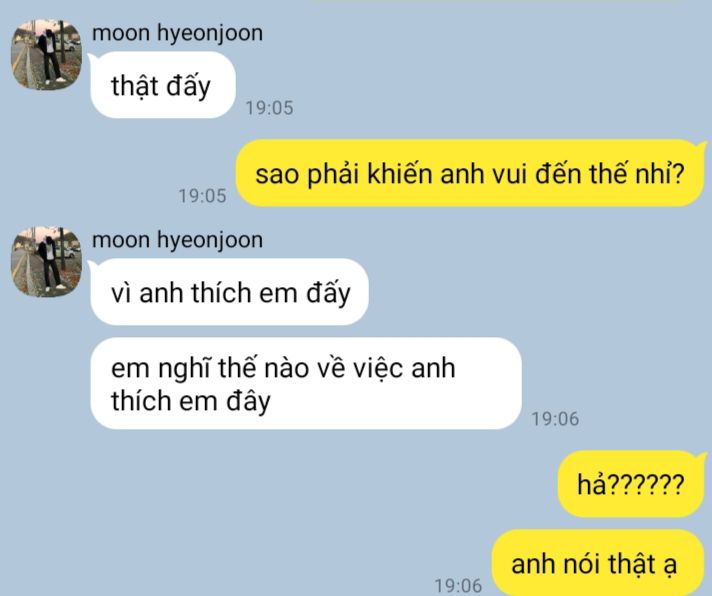Click the question marks in 'hả??????'
This screenshot has width=712, height=596.
point(645,484)
